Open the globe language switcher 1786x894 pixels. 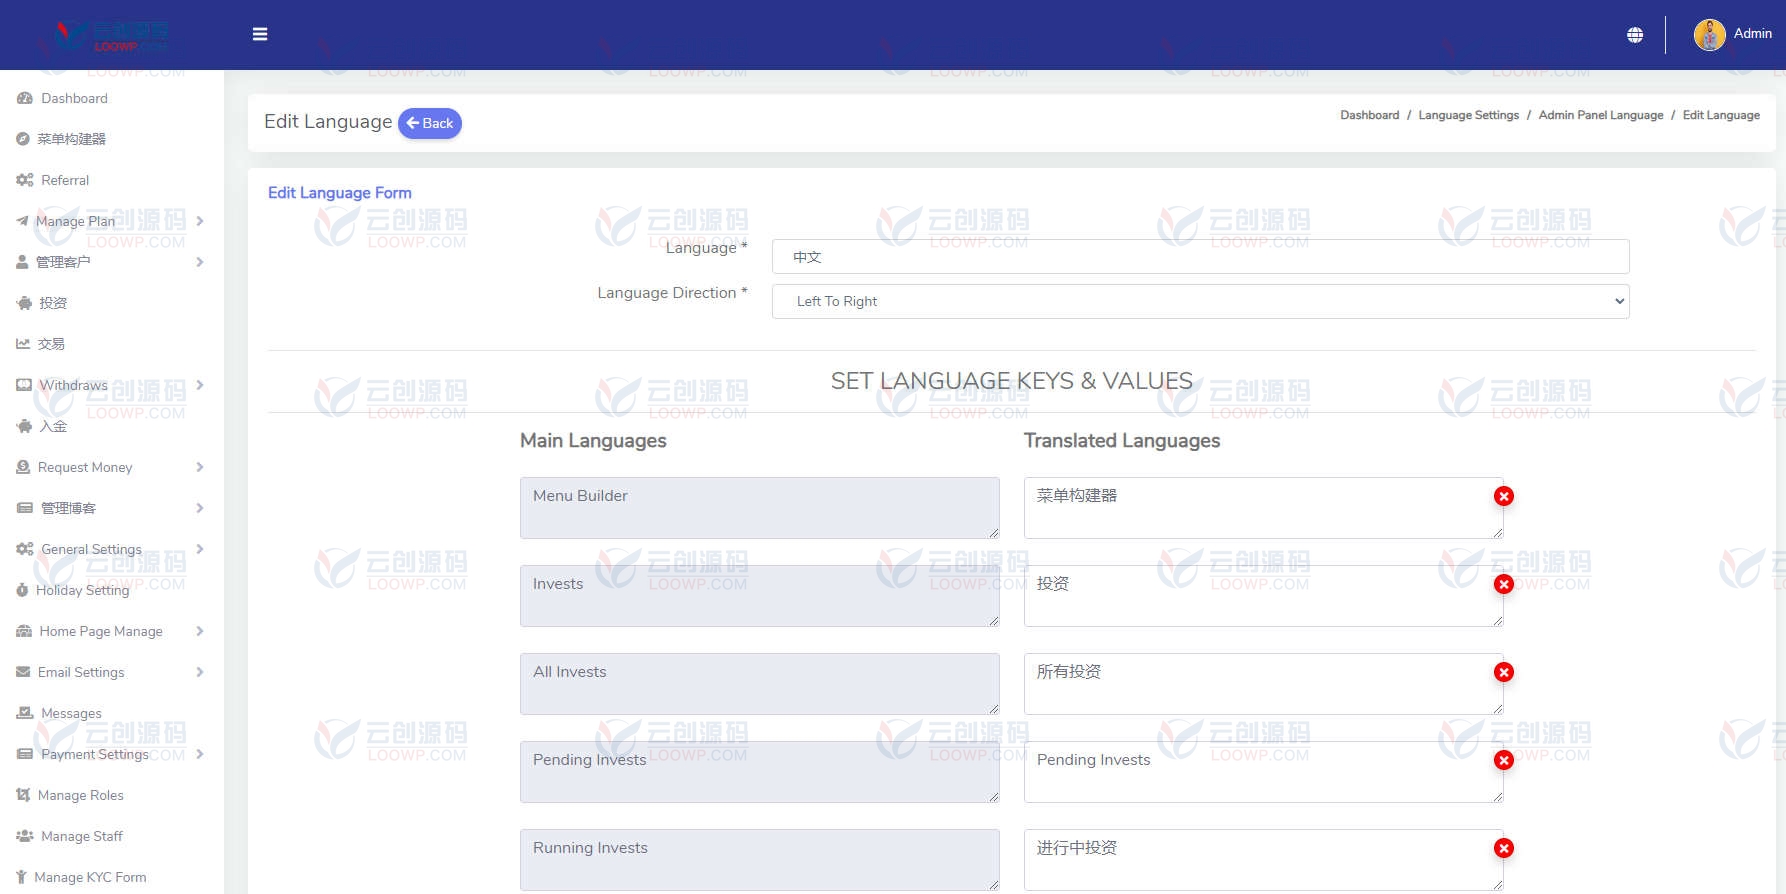click(x=1635, y=35)
